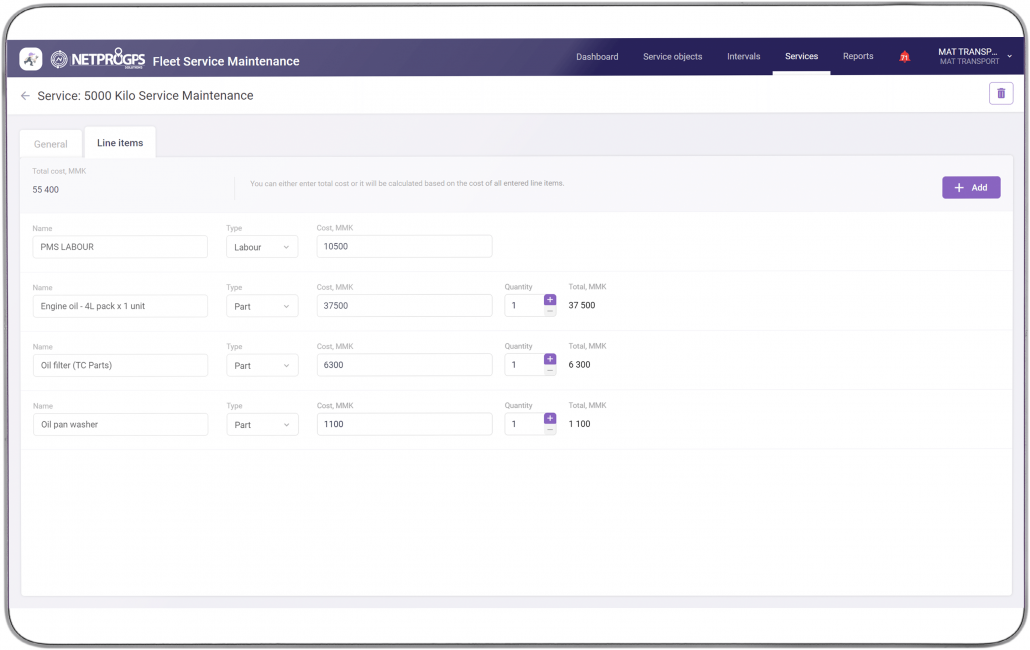Open Type dropdown for PMS LABOUR
This screenshot has height=650, width=1030.
[262, 247]
